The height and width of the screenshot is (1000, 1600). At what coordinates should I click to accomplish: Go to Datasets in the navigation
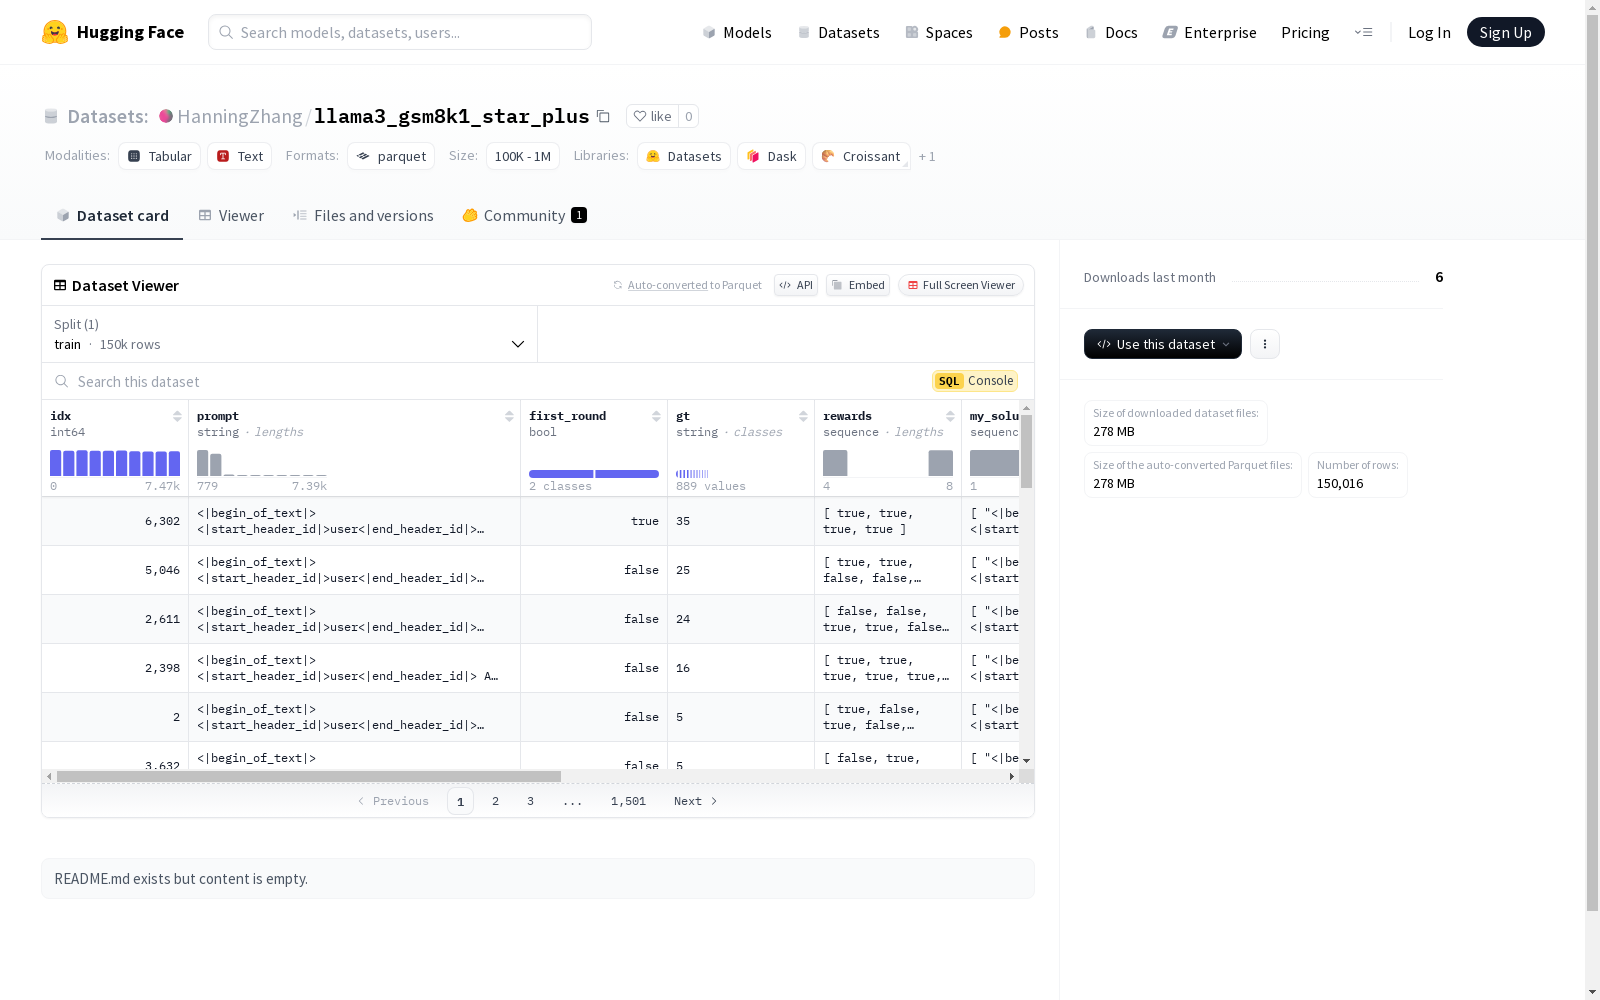tap(838, 32)
